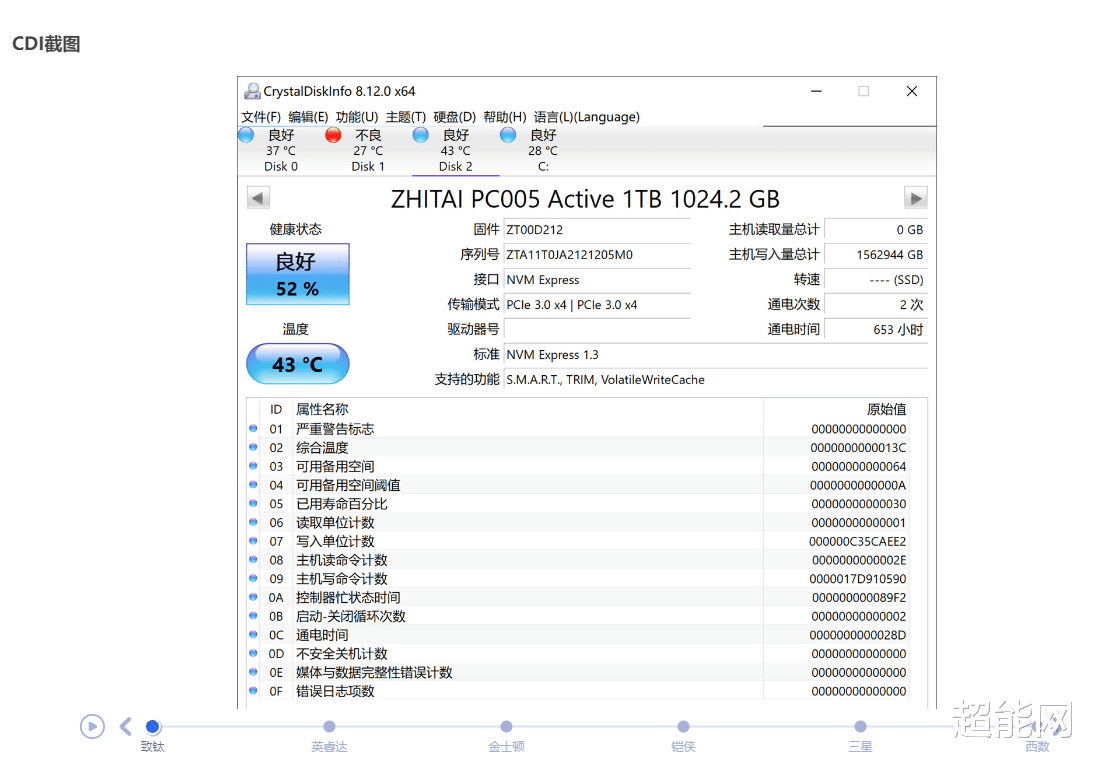Viewport: 1095px width, 766px height.
Task: Click the transfer mode field PCIe 3.0 x4
Action: [597, 305]
